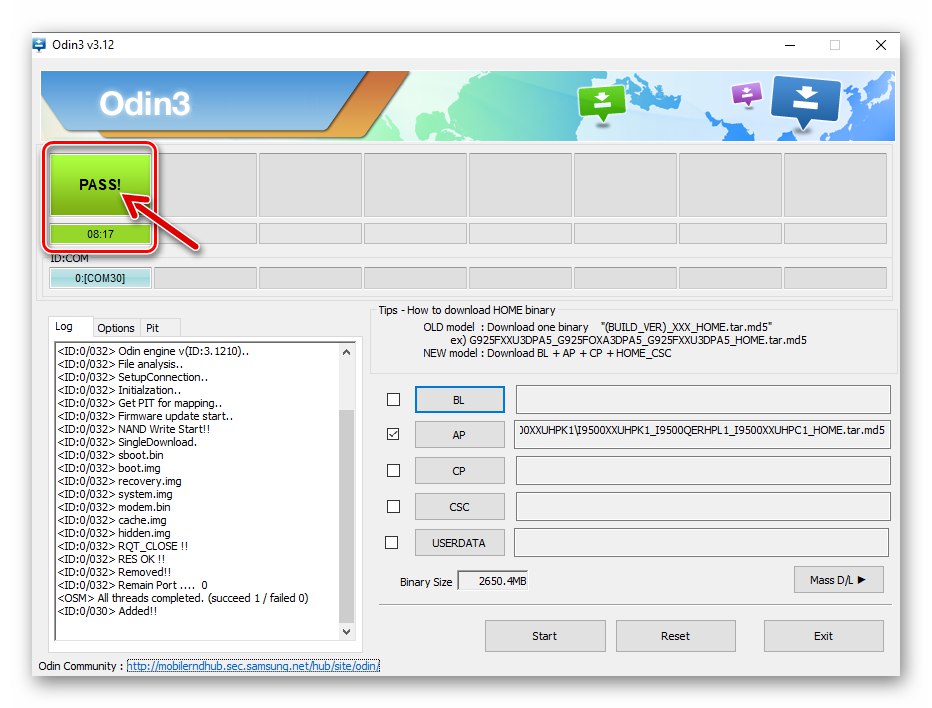Viewport: 932px width, 708px height.
Task: Click the log scrollbar down arrow
Action: 347,632
